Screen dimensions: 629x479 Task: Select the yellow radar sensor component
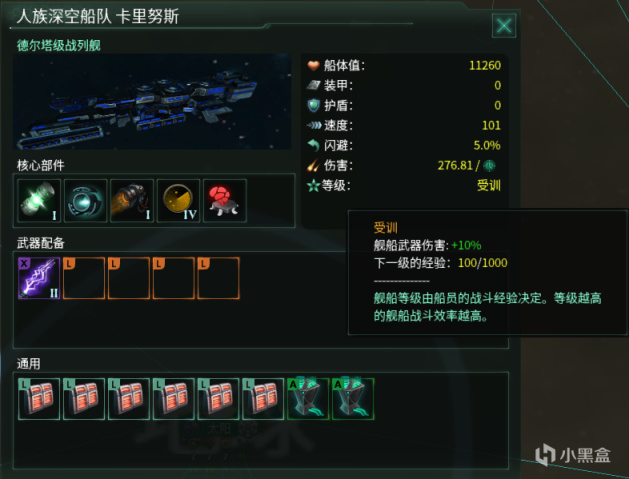coord(179,201)
